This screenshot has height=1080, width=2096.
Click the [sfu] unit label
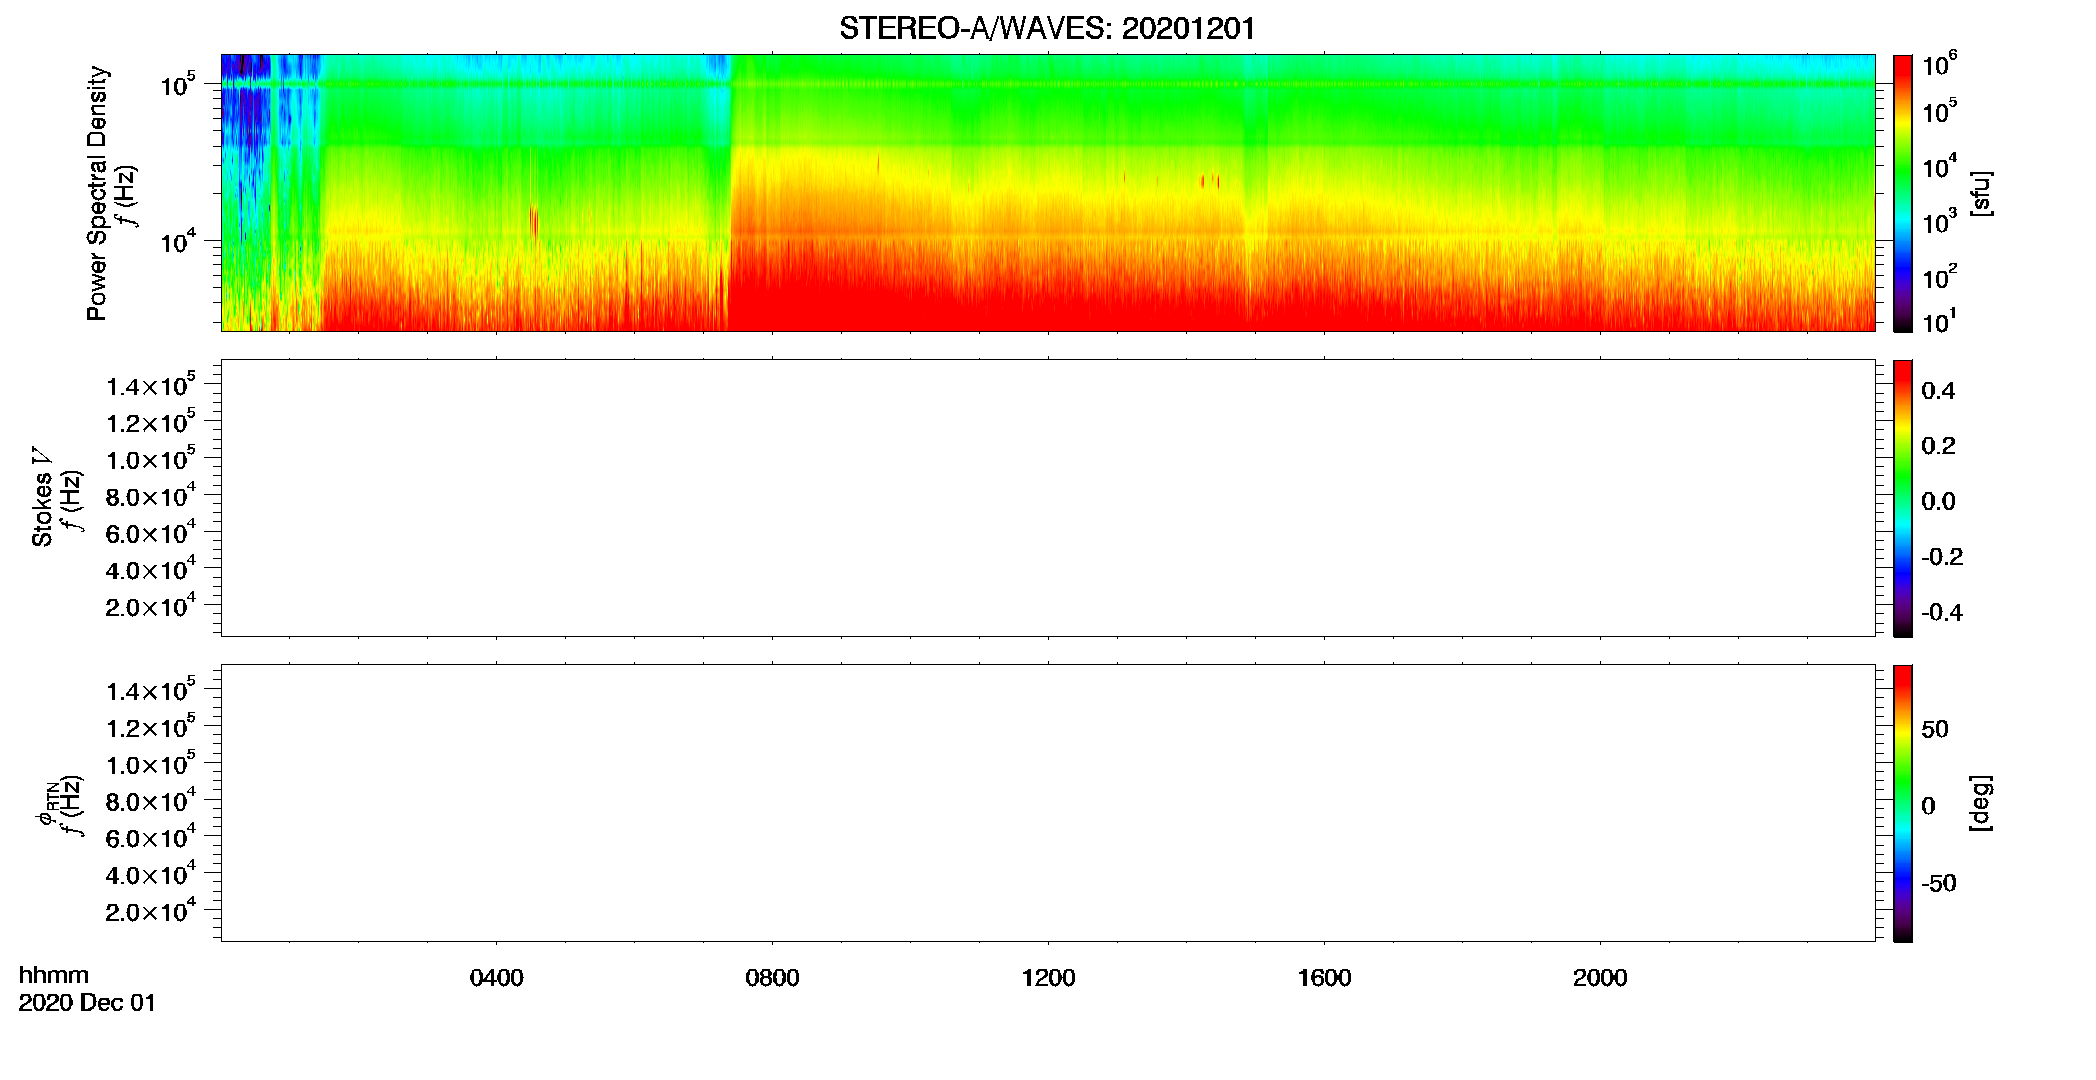[x=1980, y=193]
